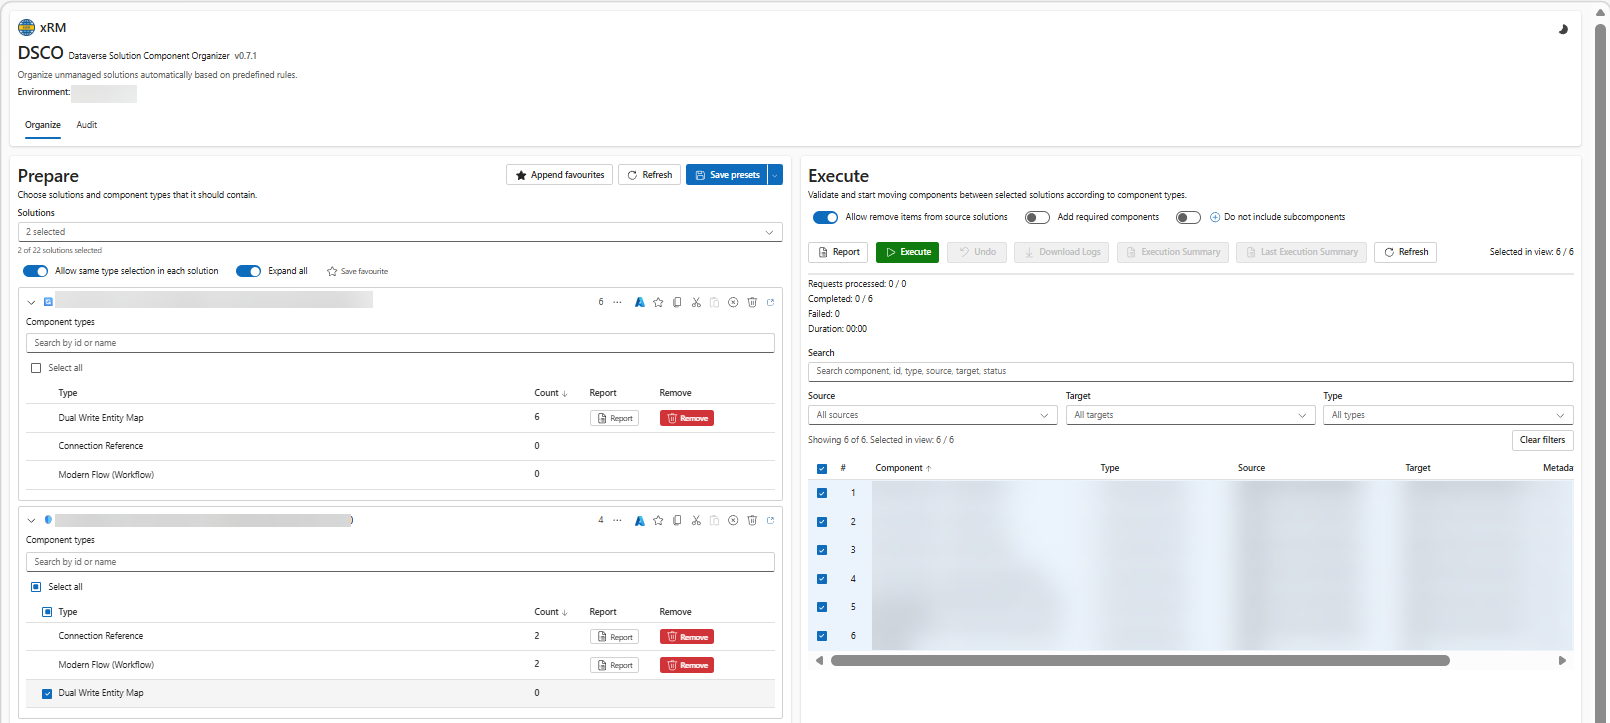Select the Organize tab

[x=43, y=125]
